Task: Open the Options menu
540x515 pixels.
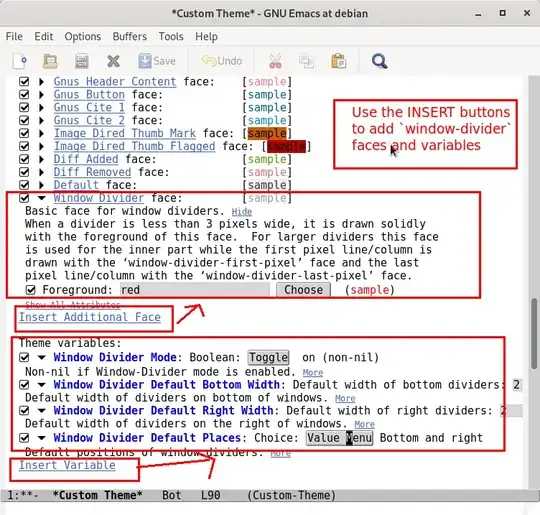Action: (x=83, y=37)
